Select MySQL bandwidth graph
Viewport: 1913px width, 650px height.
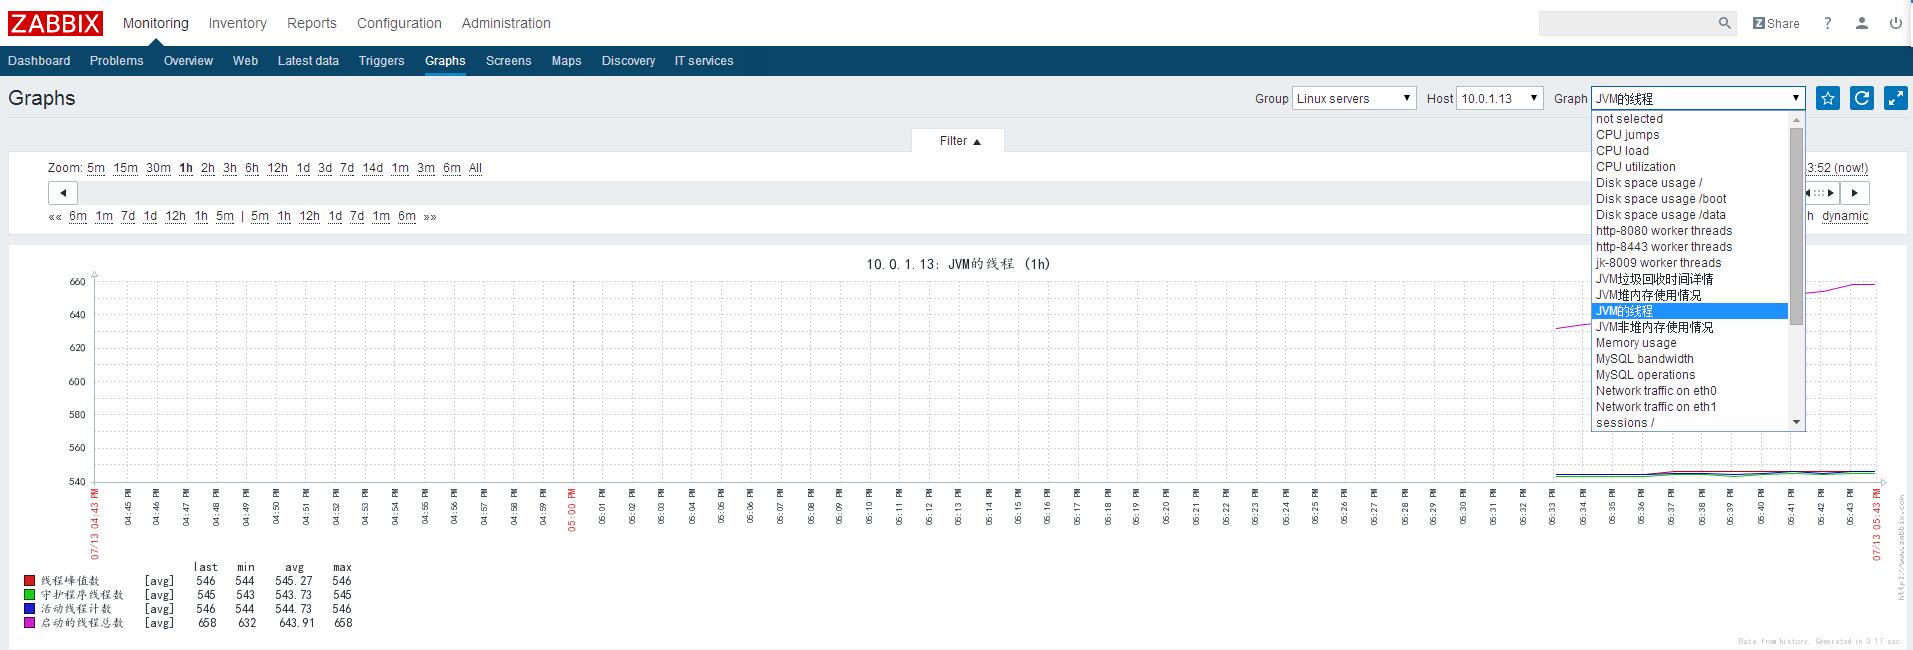coord(1690,359)
